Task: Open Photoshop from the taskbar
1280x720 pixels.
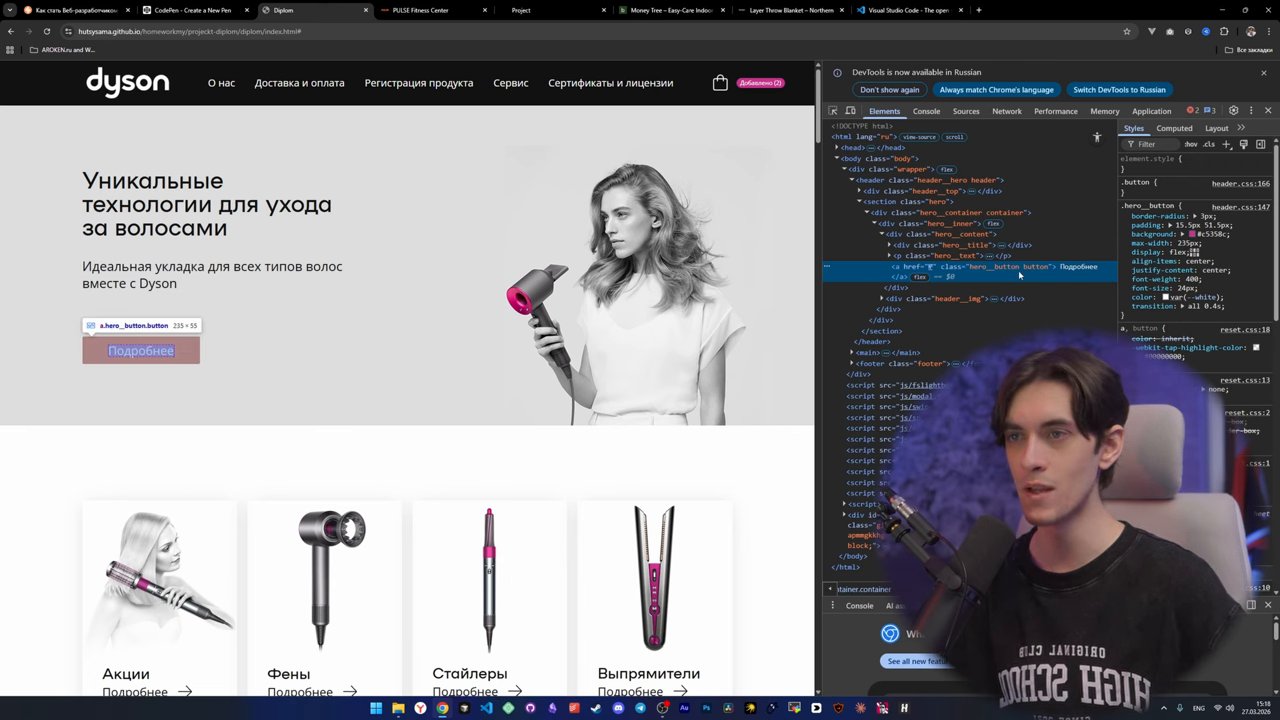Action: tap(706, 708)
